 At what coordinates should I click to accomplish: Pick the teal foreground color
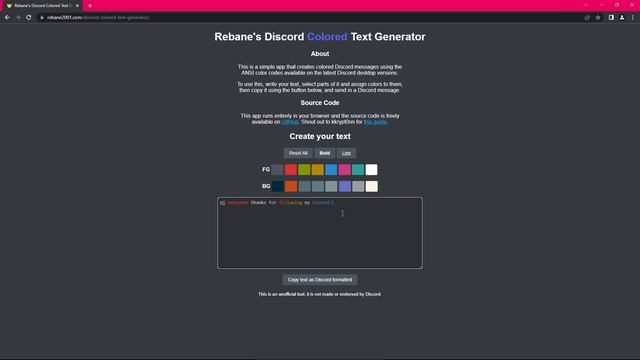pyautogui.click(x=358, y=169)
